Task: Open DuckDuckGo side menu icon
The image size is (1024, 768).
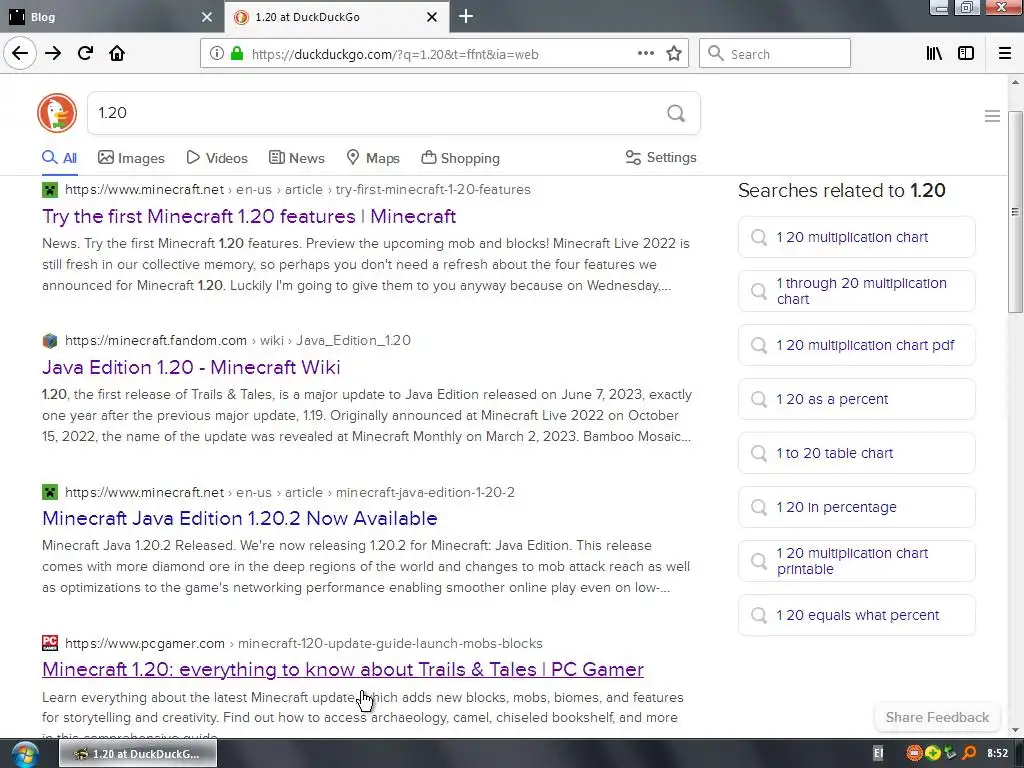Action: pyautogui.click(x=992, y=116)
